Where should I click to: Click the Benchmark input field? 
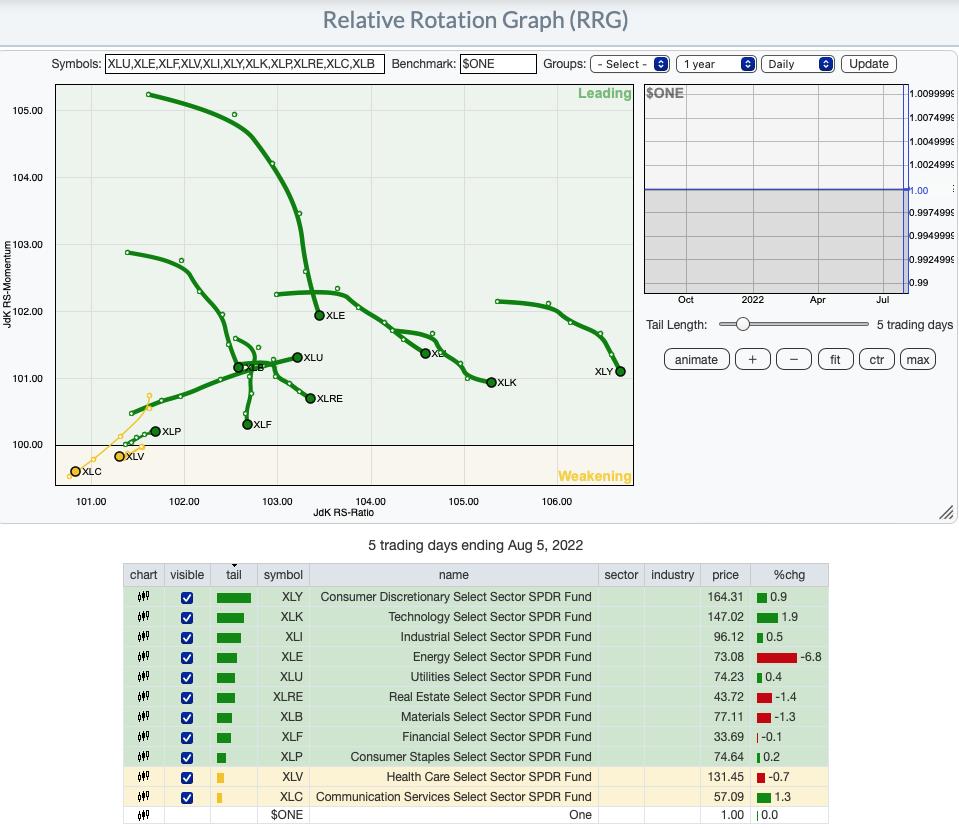[498, 64]
